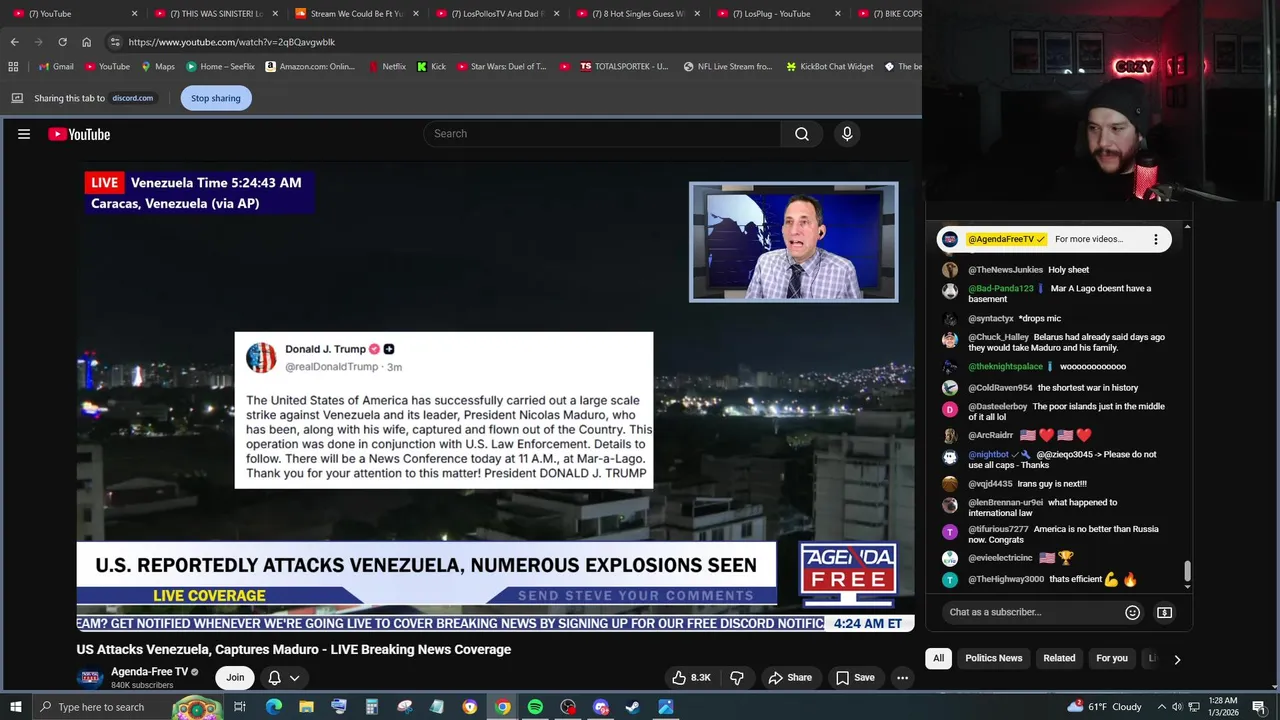The image size is (1280, 720).
Task: Open File Explorer from the taskbar
Action: point(306,707)
